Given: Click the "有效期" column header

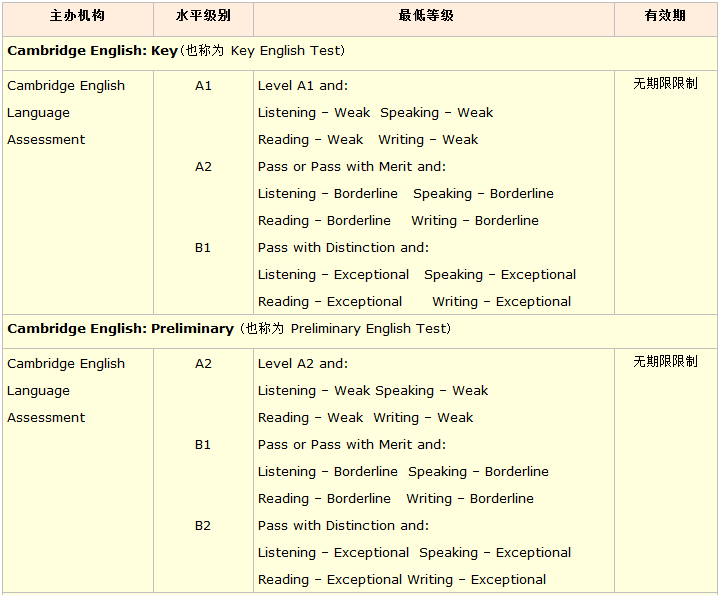Looking at the screenshot, I should click(x=665, y=16).
